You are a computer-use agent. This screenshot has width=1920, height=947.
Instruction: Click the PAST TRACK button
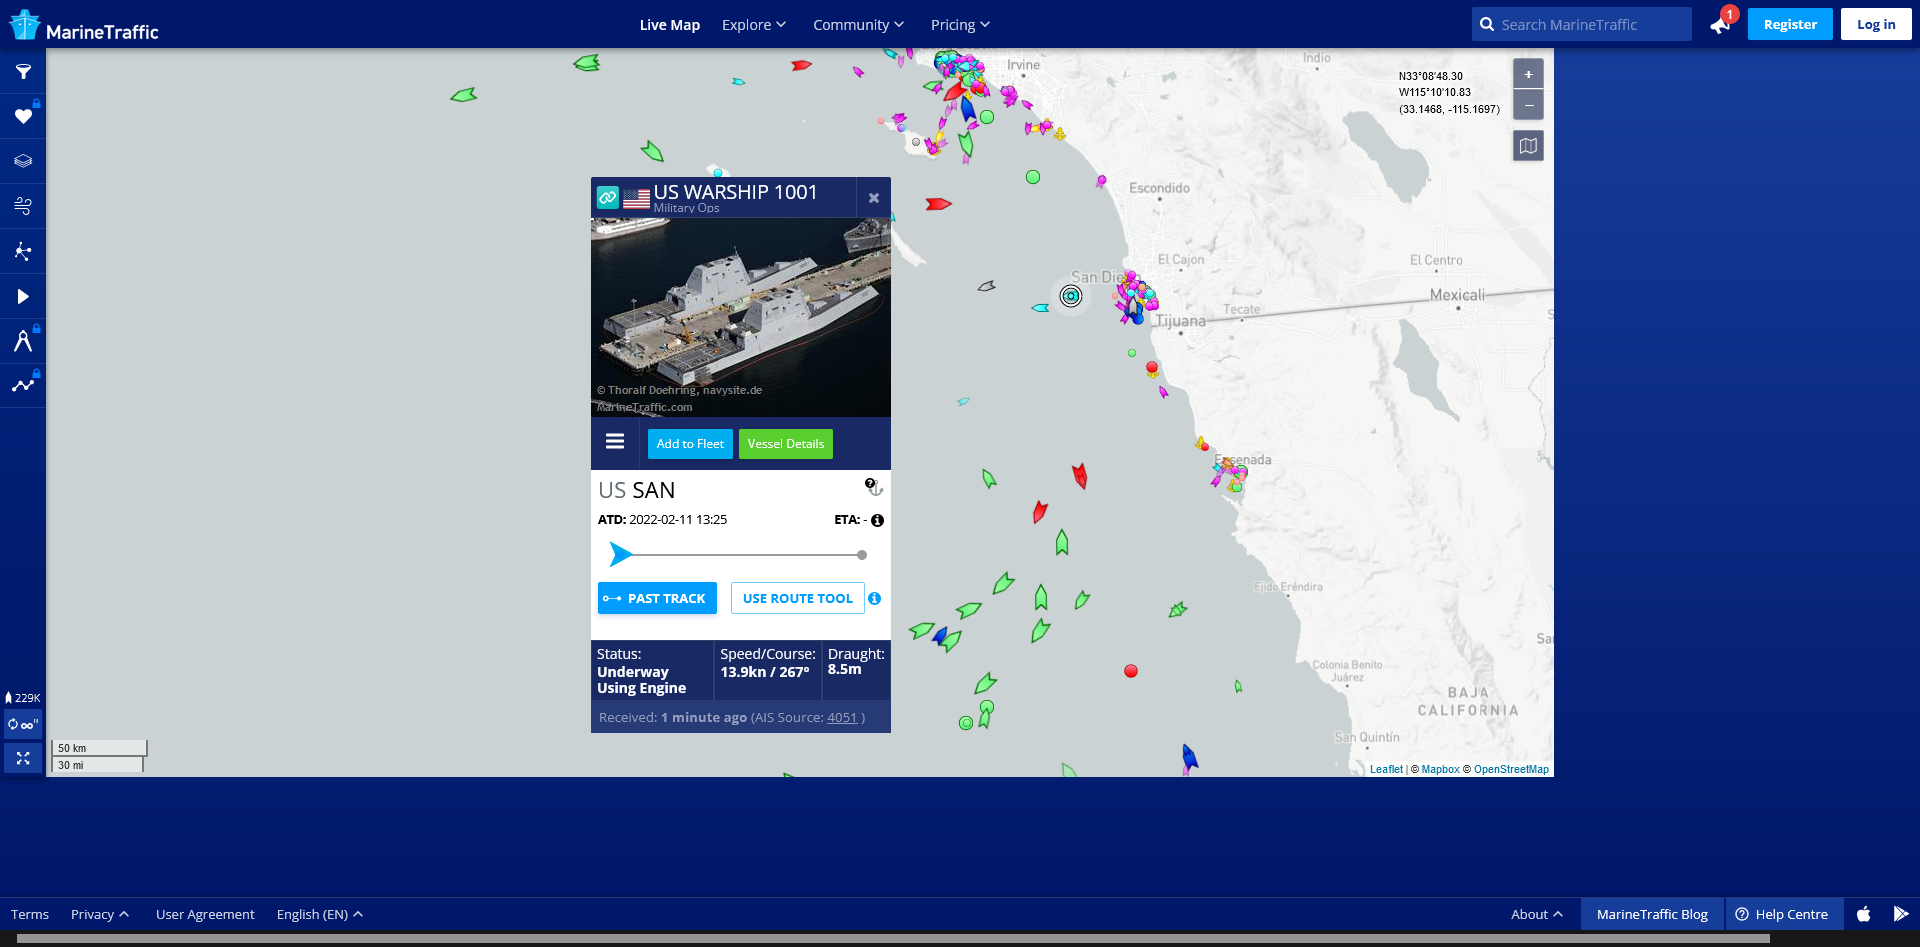click(x=657, y=598)
